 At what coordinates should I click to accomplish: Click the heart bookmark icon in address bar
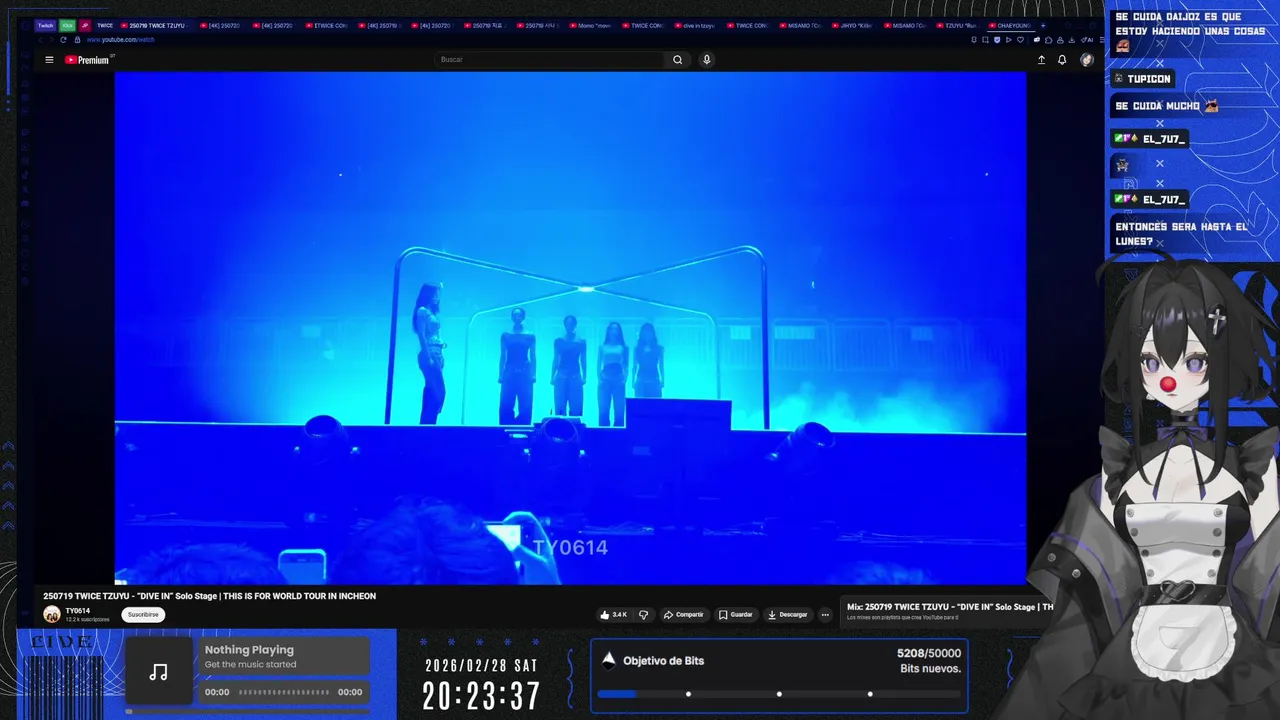point(1020,40)
